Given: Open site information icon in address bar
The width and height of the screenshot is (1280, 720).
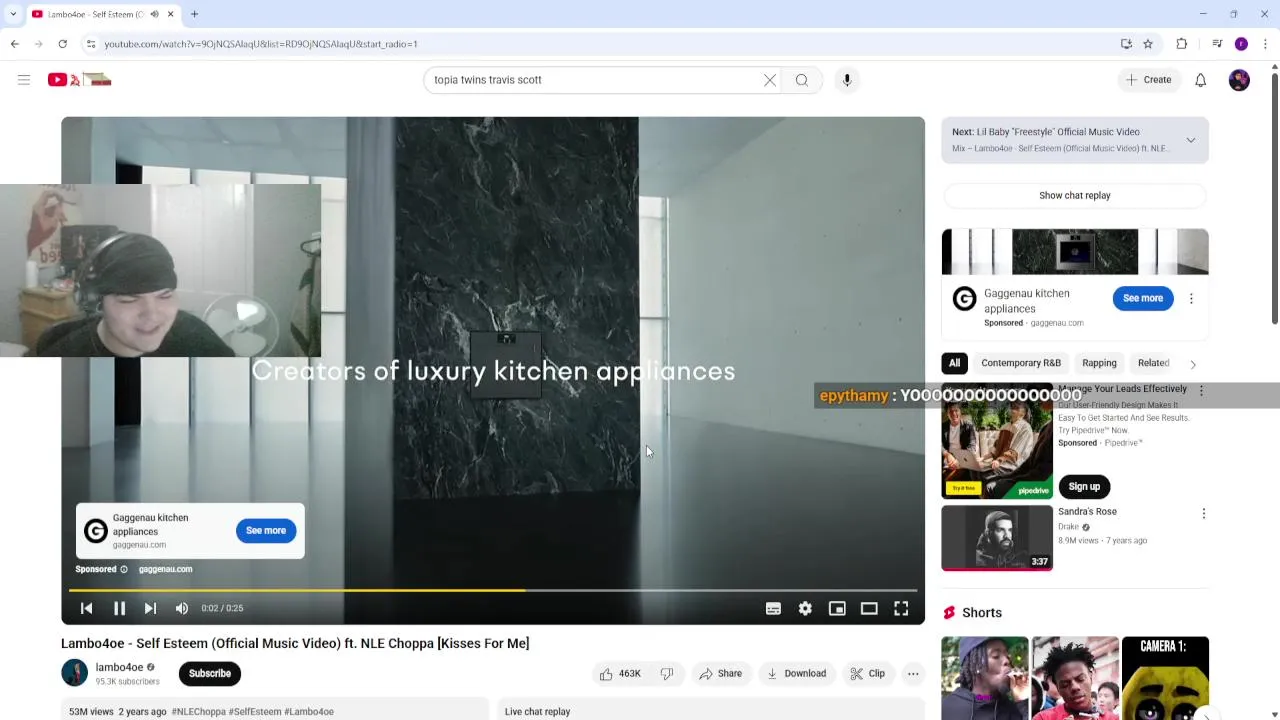Looking at the screenshot, I should click(x=91, y=44).
